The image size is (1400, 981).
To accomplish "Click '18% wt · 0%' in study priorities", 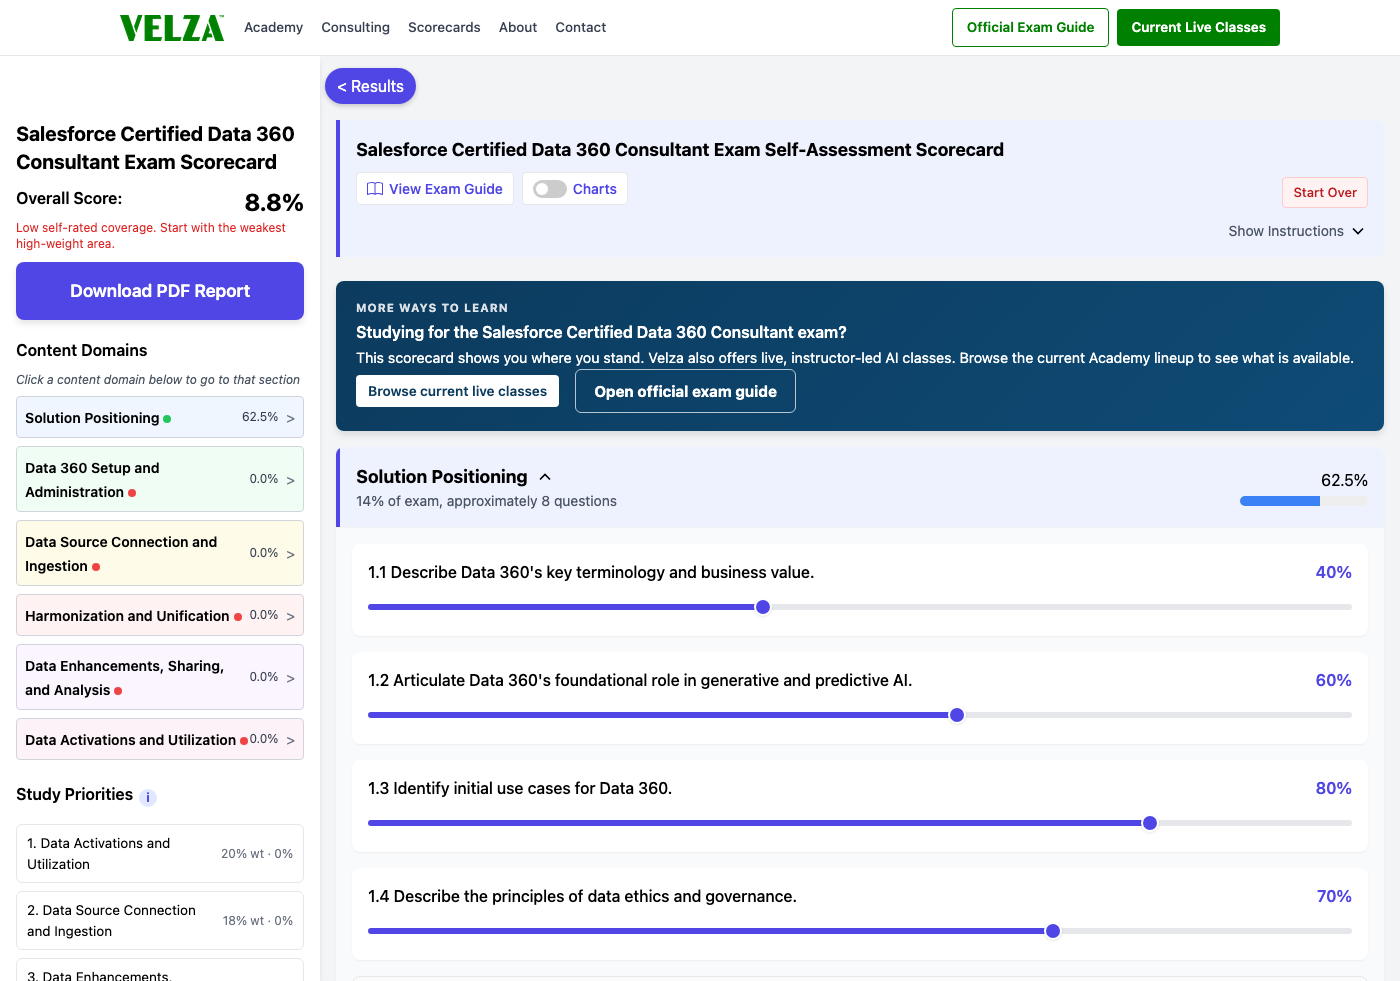I will pos(258,921).
